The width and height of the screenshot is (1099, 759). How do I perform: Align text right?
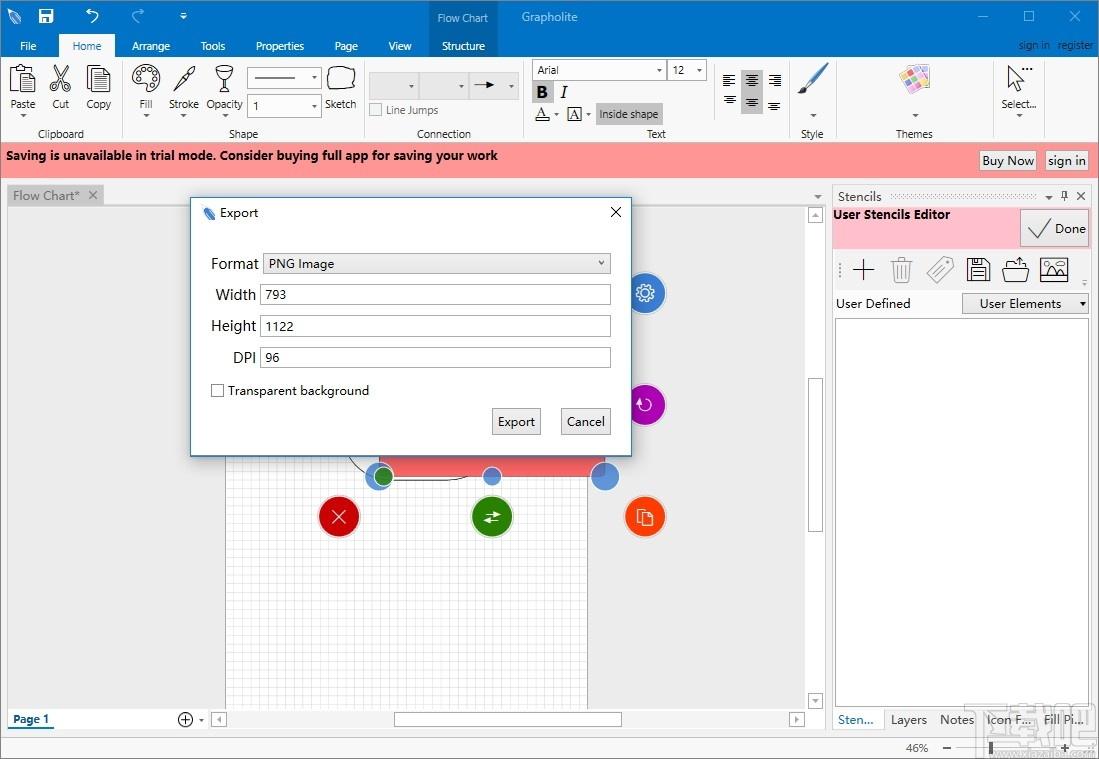774,81
